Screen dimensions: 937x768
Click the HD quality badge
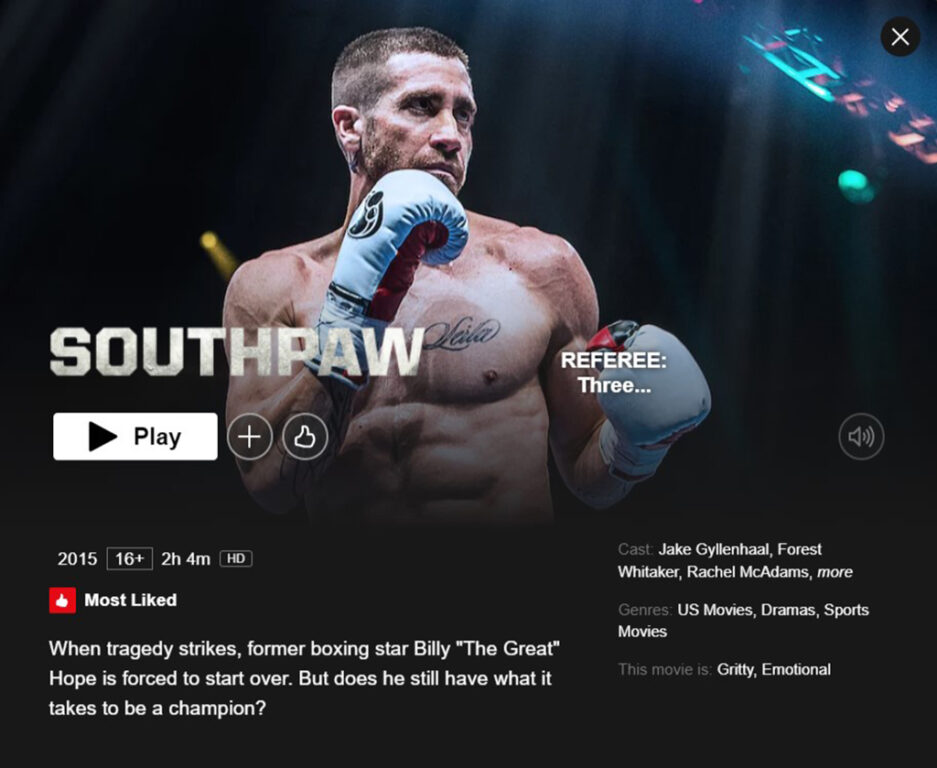236,559
